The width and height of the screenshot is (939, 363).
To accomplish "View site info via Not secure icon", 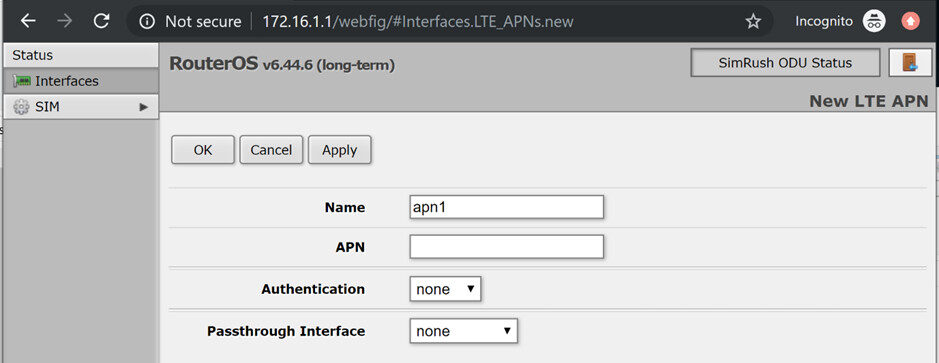I will pos(147,22).
